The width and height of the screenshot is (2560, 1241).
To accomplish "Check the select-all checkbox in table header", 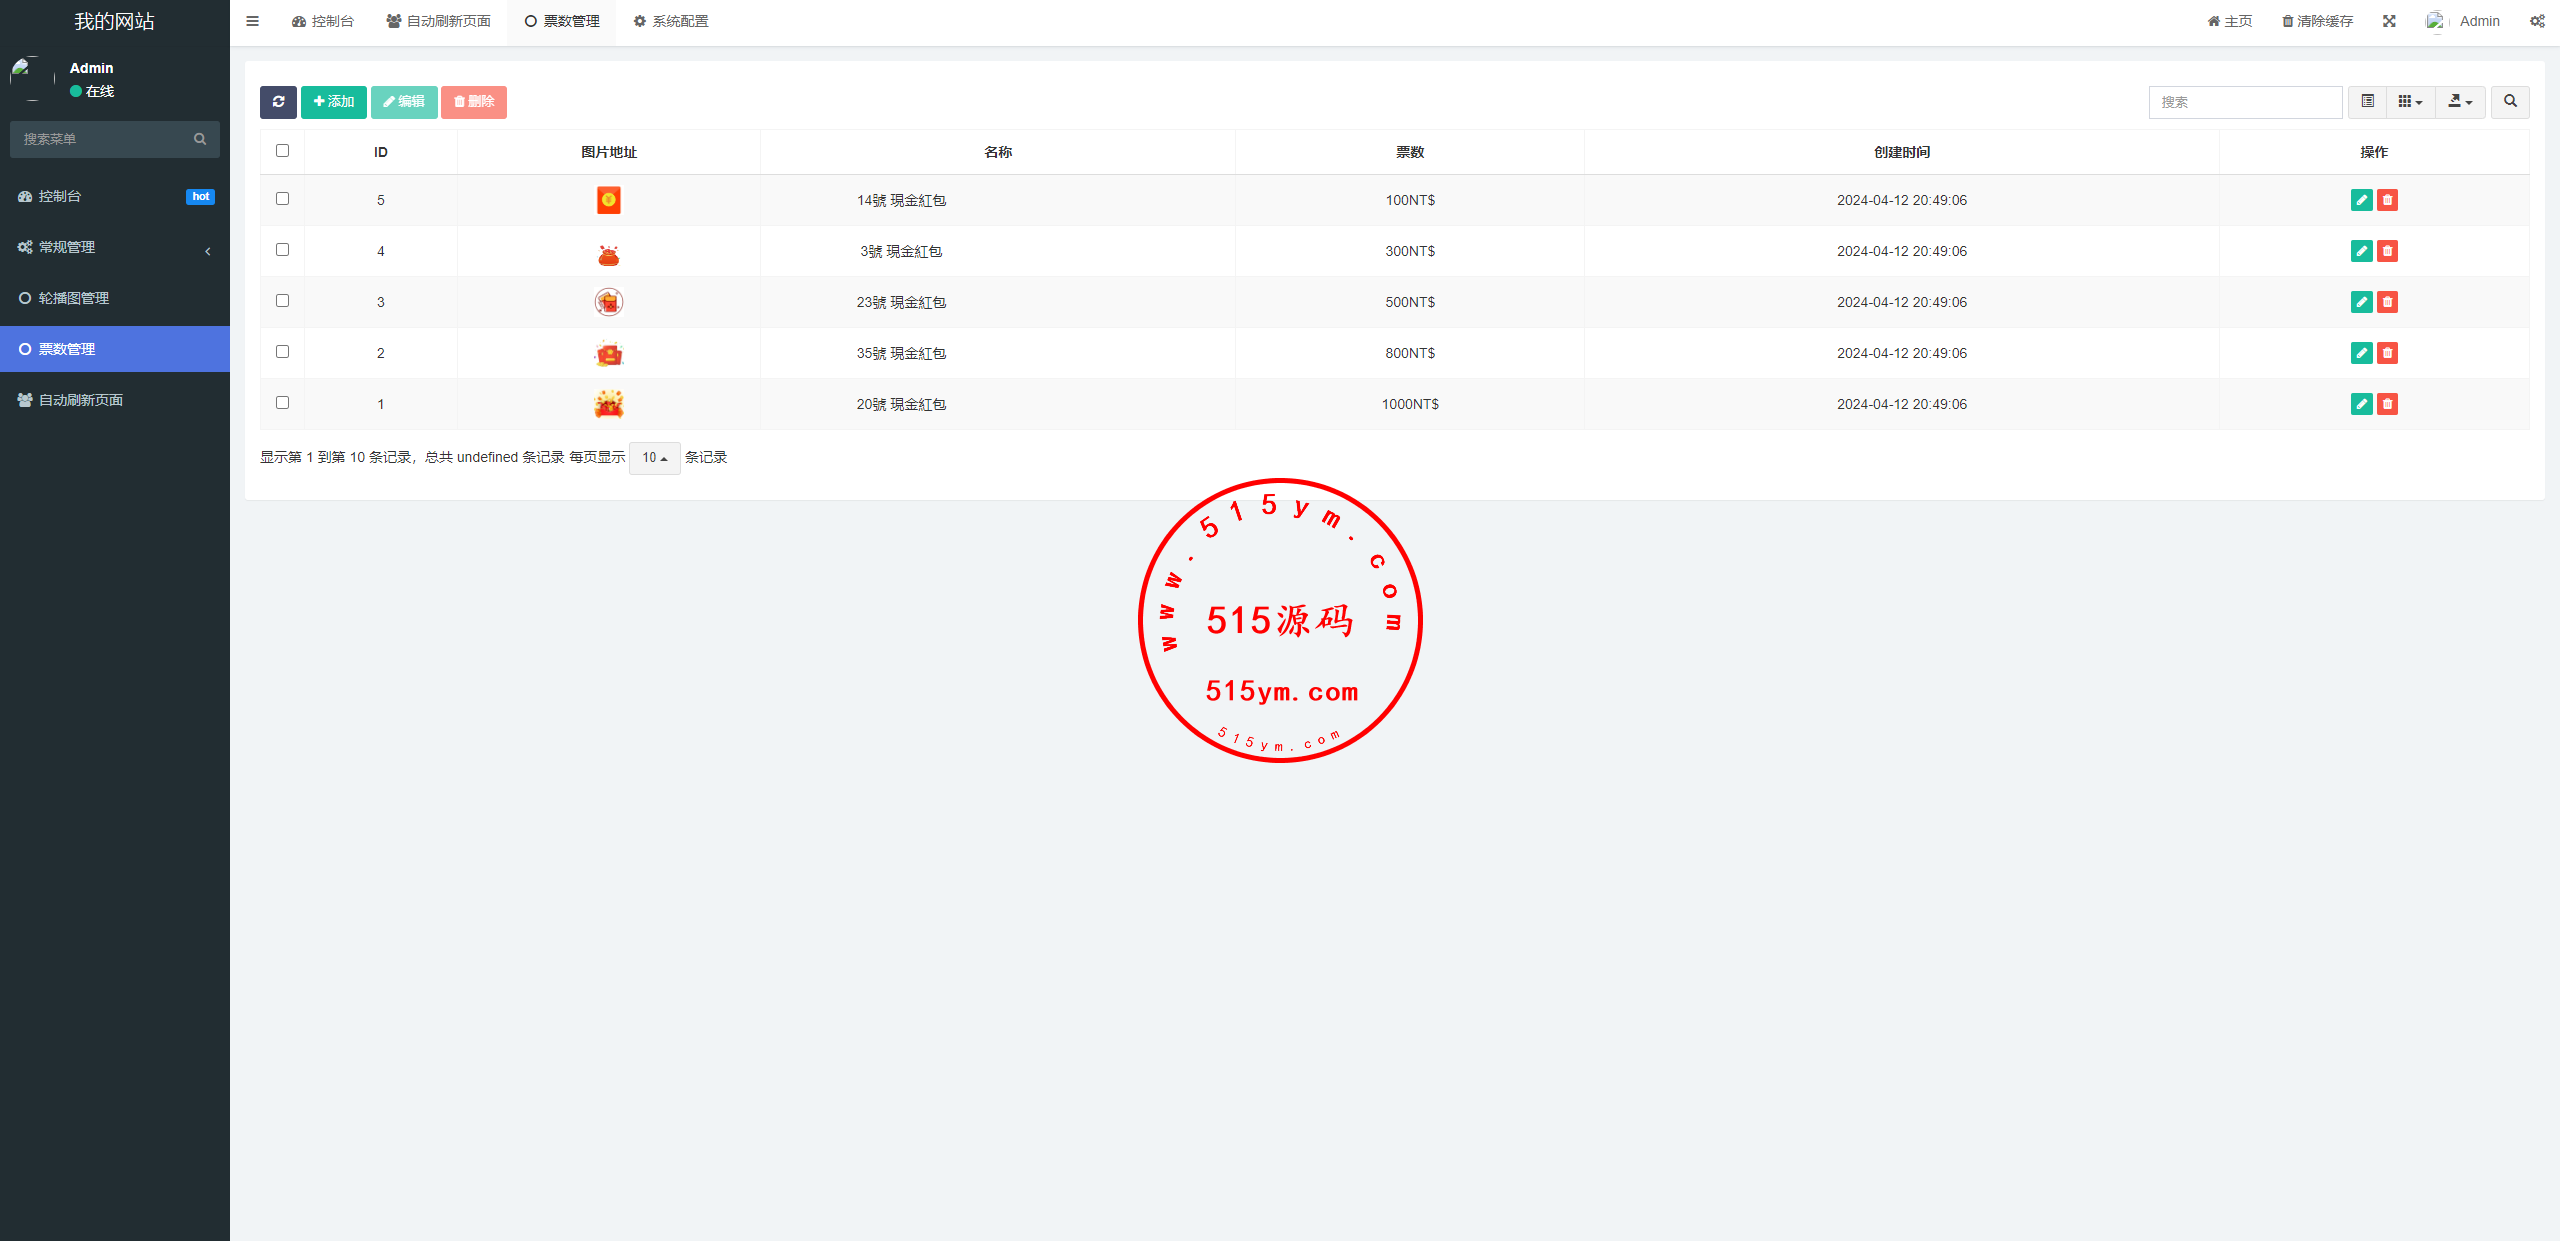I will [x=282, y=151].
